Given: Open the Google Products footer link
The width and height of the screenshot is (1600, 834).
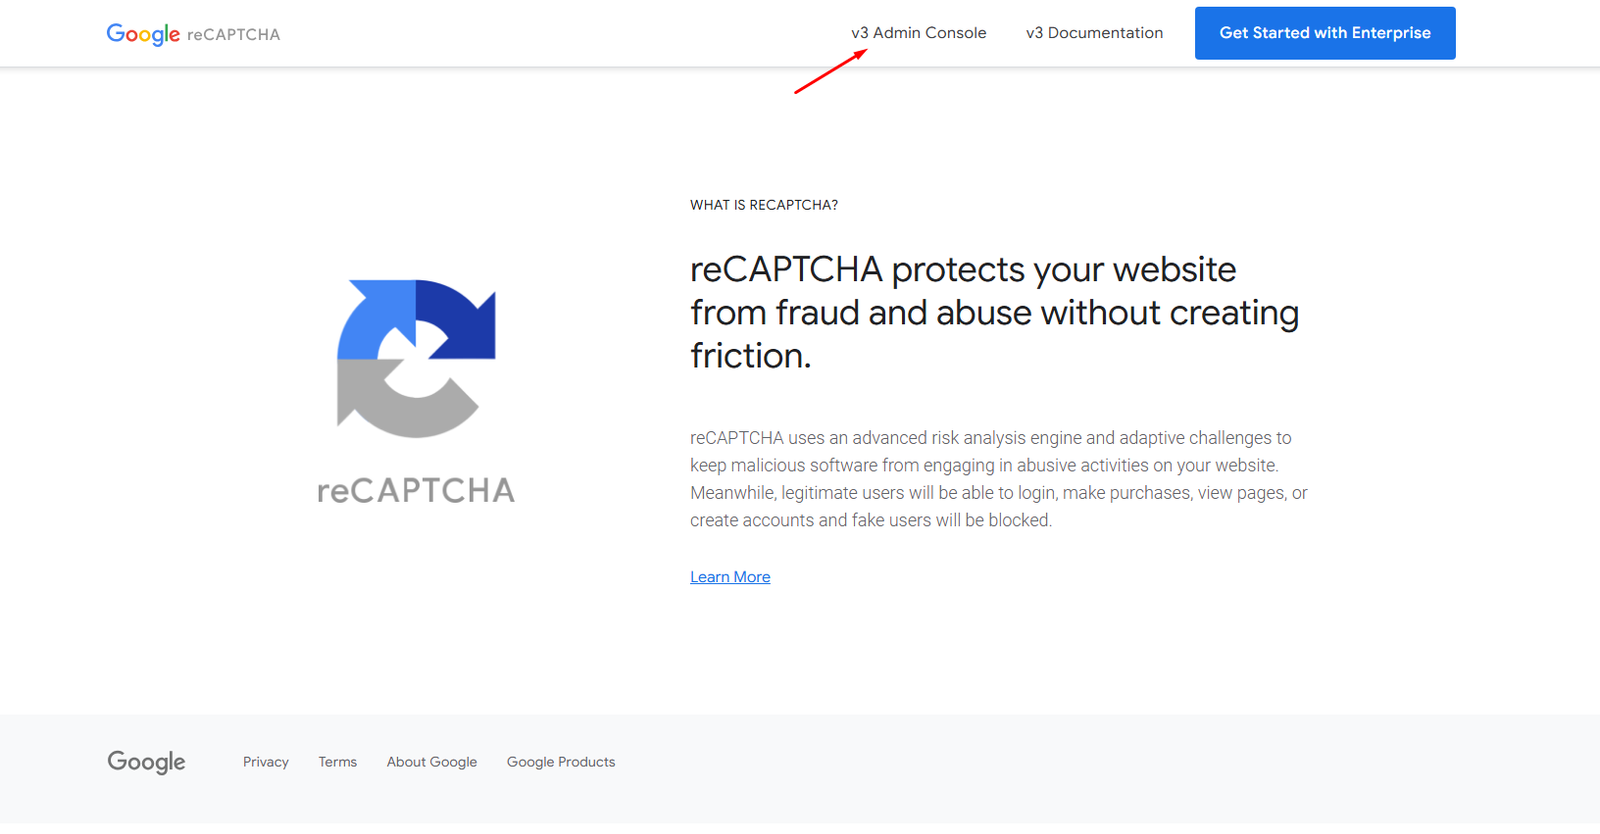Looking at the screenshot, I should click(x=561, y=762).
